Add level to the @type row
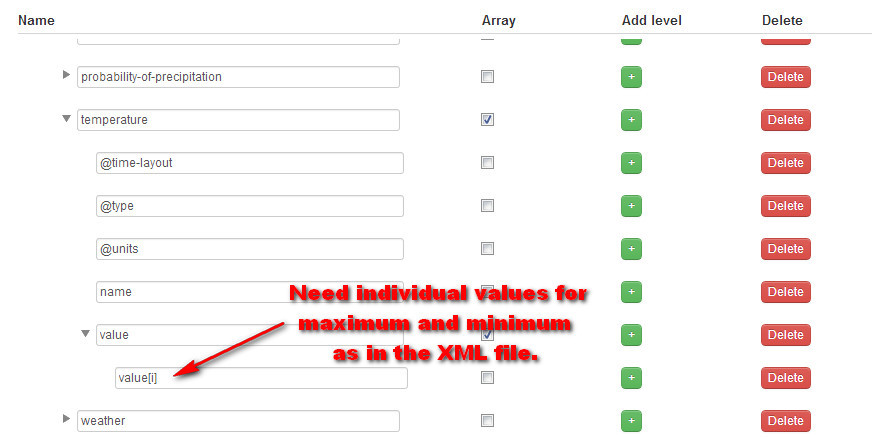The width and height of the screenshot is (872, 437). pos(630,206)
